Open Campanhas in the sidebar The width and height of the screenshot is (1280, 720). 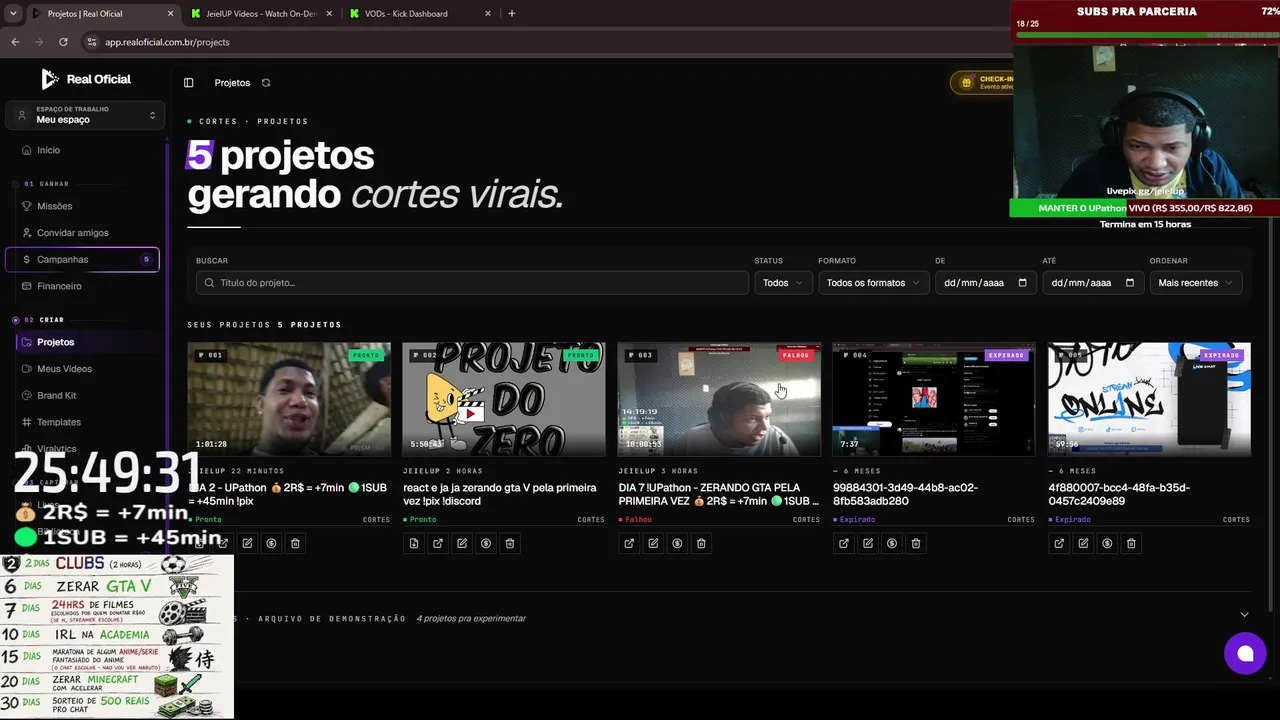82,260
